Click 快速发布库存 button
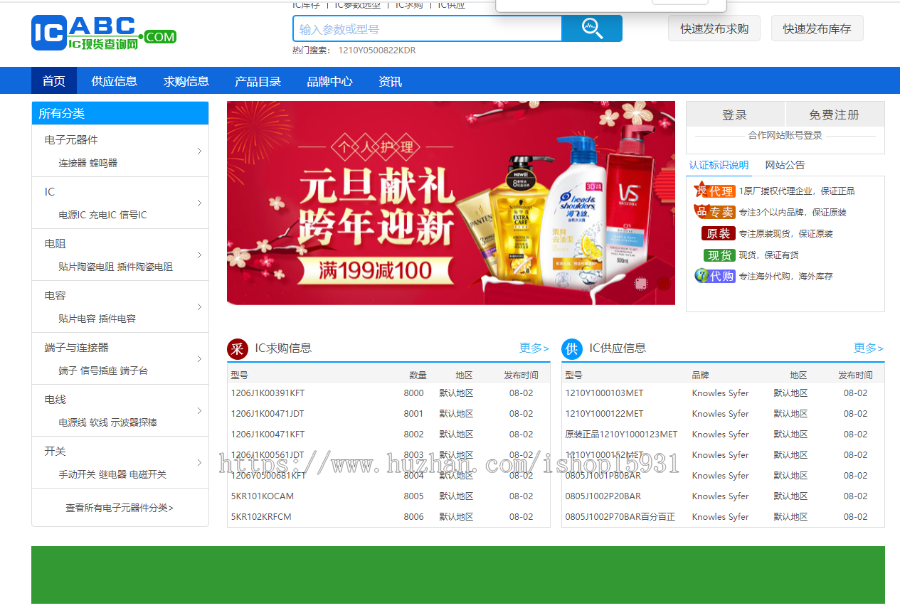The width and height of the screenshot is (900, 613). click(x=817, y=29)
